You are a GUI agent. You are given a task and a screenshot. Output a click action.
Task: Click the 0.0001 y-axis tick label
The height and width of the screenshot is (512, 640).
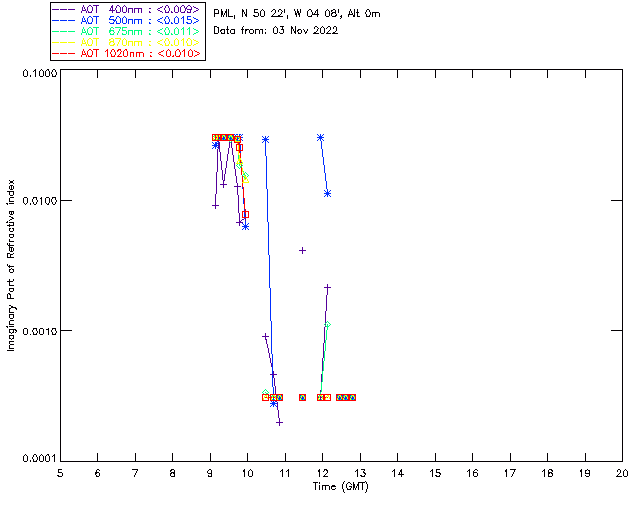tap(40, 459)
